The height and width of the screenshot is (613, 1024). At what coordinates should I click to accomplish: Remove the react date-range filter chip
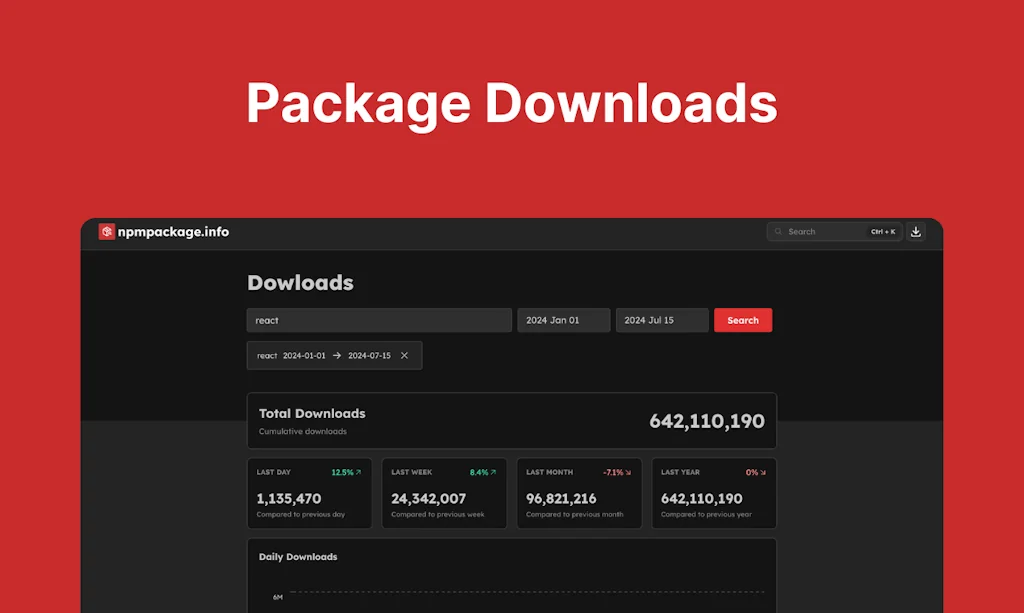tap(404, 355)
